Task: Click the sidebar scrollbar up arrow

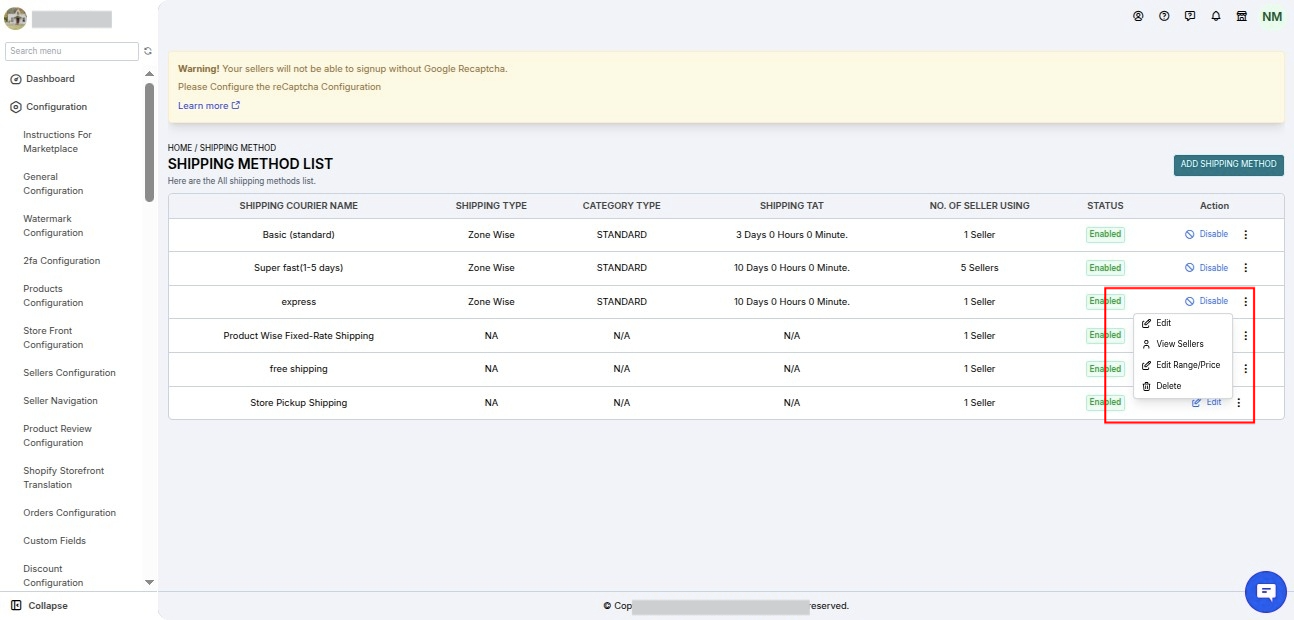Action: tap(150, 74)
